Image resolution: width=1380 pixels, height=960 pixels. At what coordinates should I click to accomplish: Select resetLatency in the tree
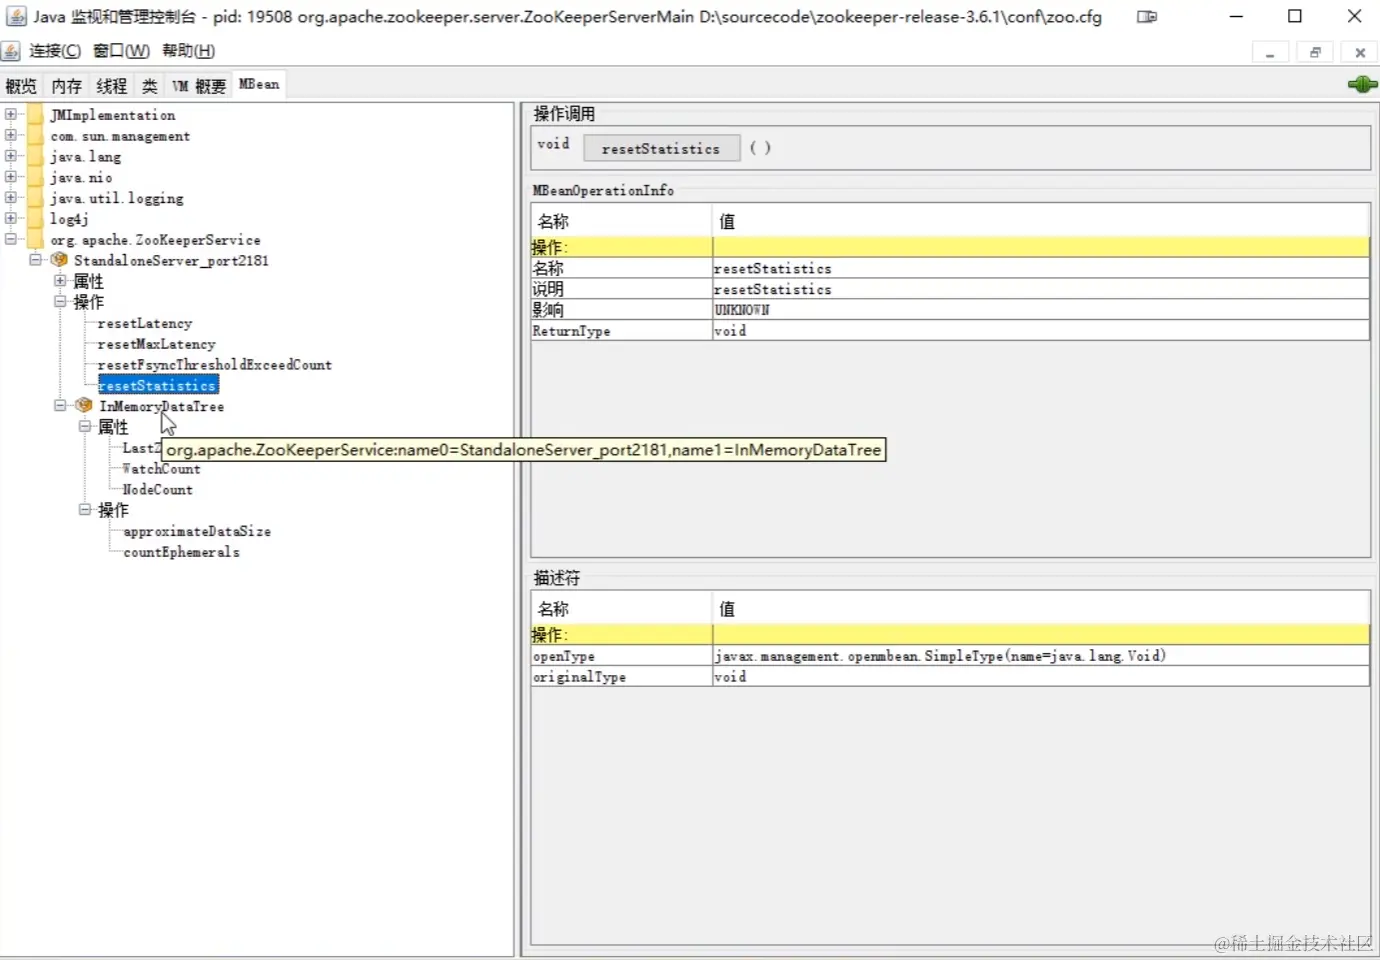(145, 323)
